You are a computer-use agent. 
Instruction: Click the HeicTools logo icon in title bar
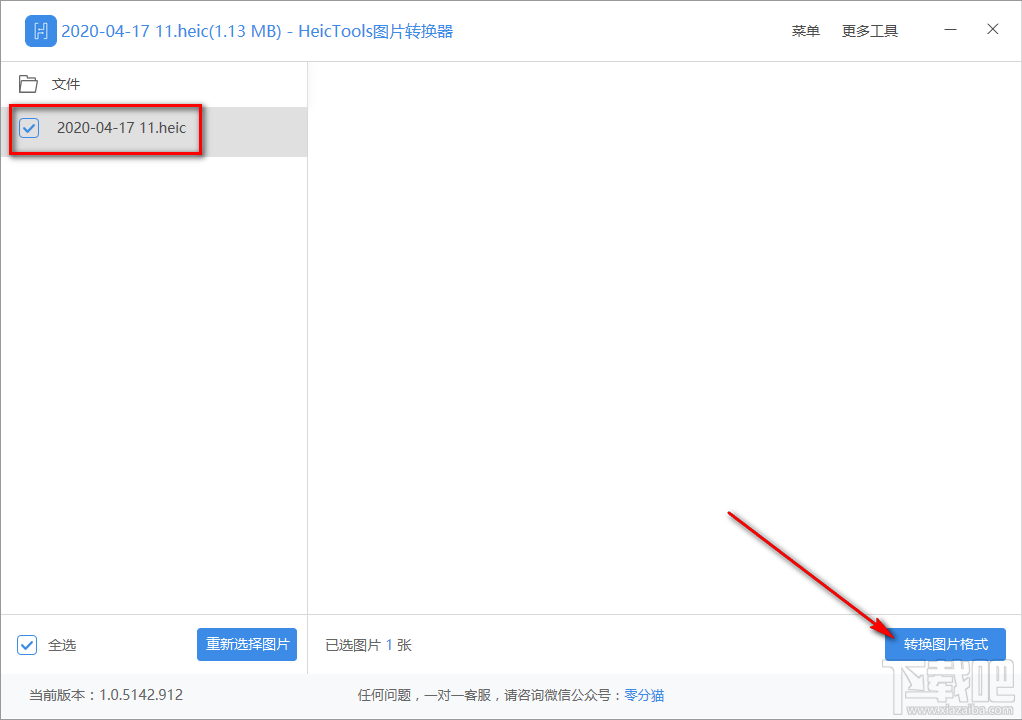coord(40,31)
